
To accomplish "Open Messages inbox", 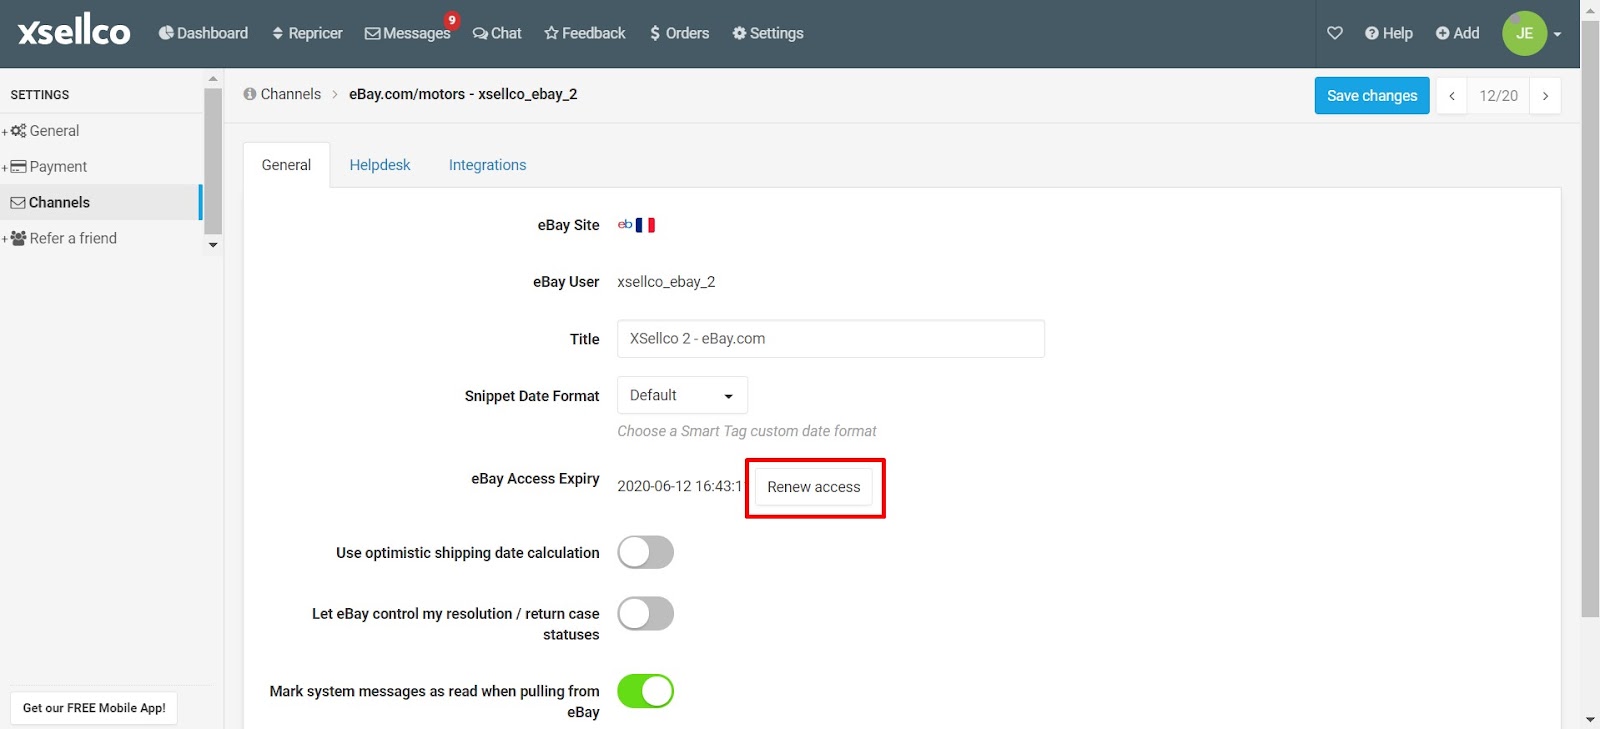I will click(x=407, y=33).
